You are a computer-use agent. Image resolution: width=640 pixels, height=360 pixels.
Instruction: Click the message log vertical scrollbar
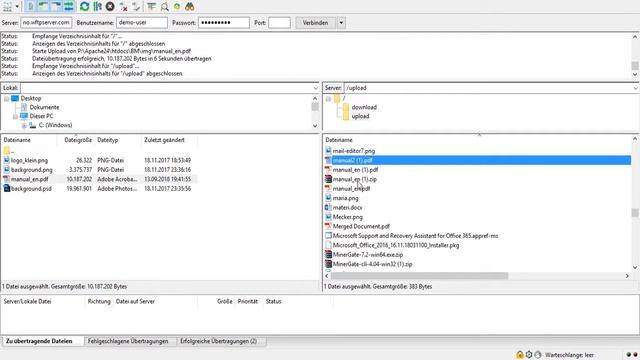click(635, 65)
